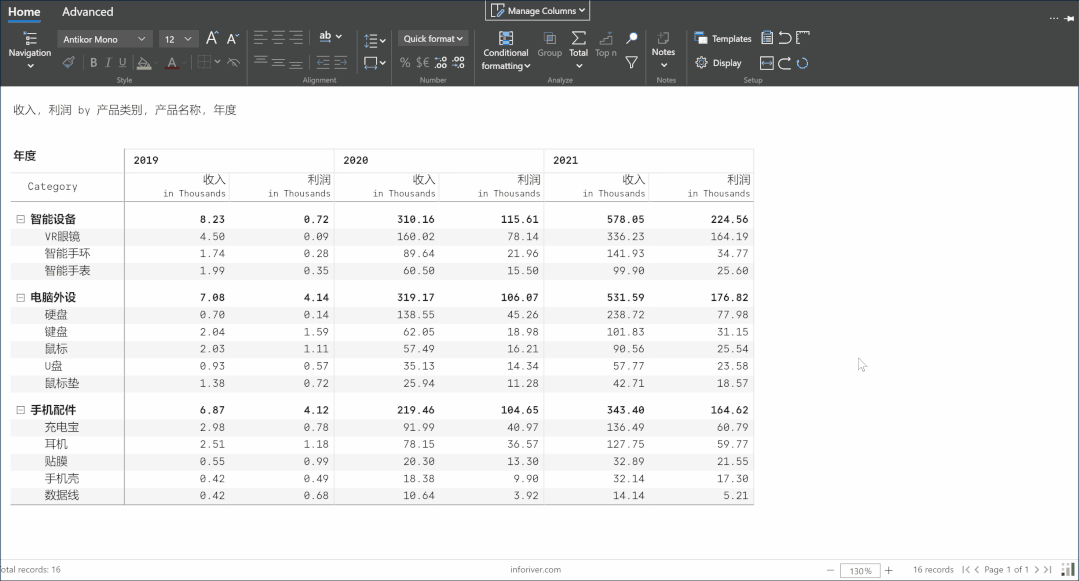Open the Notes menu

pos(663,50)
